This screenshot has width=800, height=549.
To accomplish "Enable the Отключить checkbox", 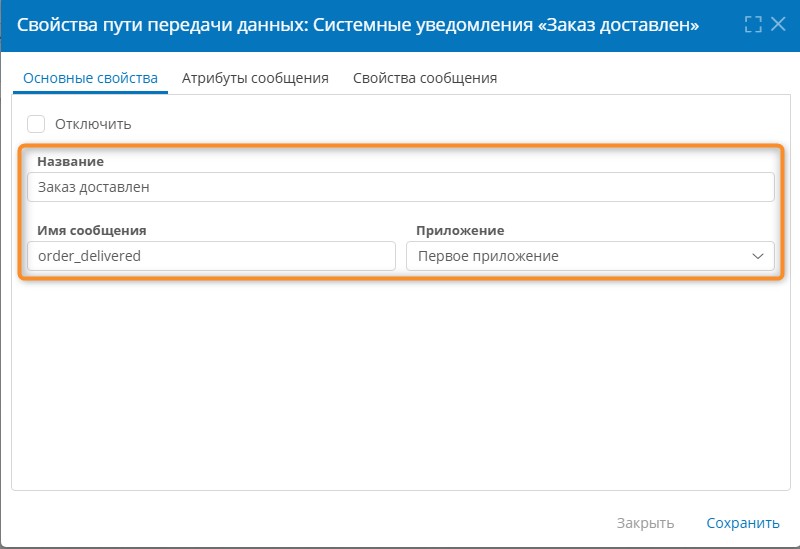I will (36, 124).
